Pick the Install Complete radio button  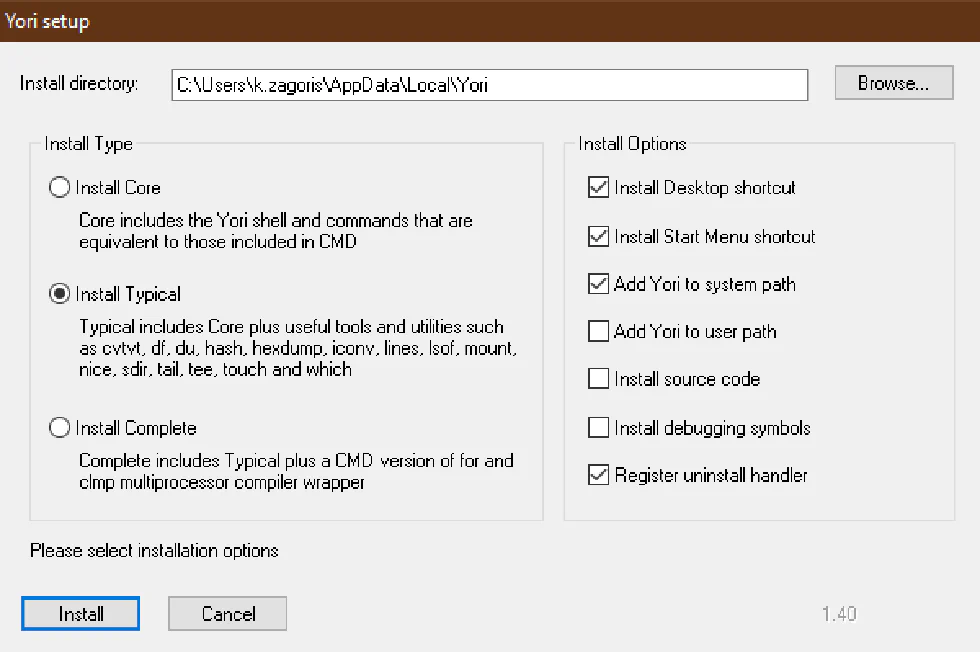point(60,428)
